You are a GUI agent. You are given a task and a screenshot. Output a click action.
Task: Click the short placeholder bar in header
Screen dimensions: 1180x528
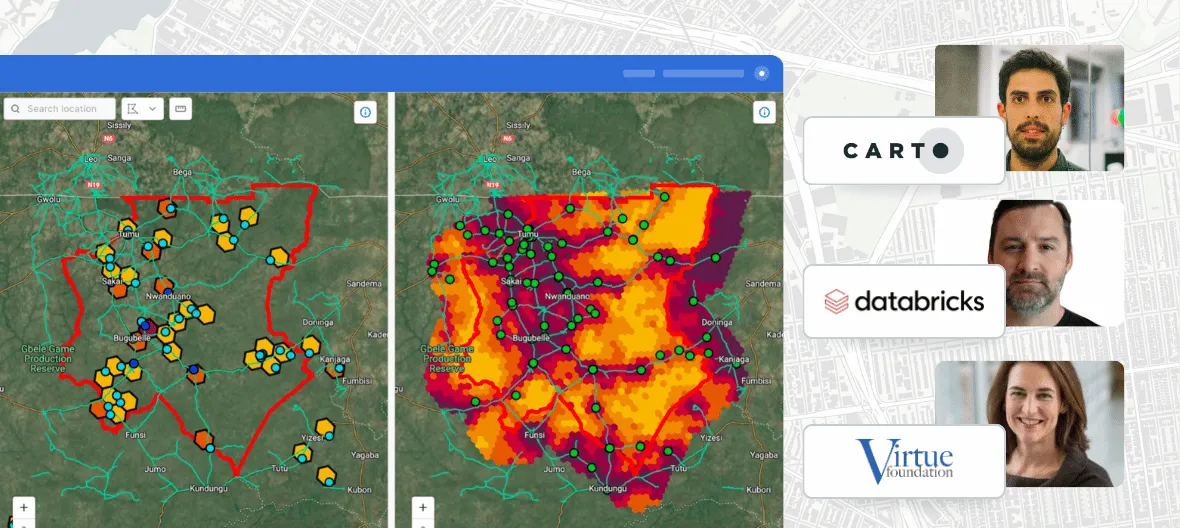click(x=639, y=73)
